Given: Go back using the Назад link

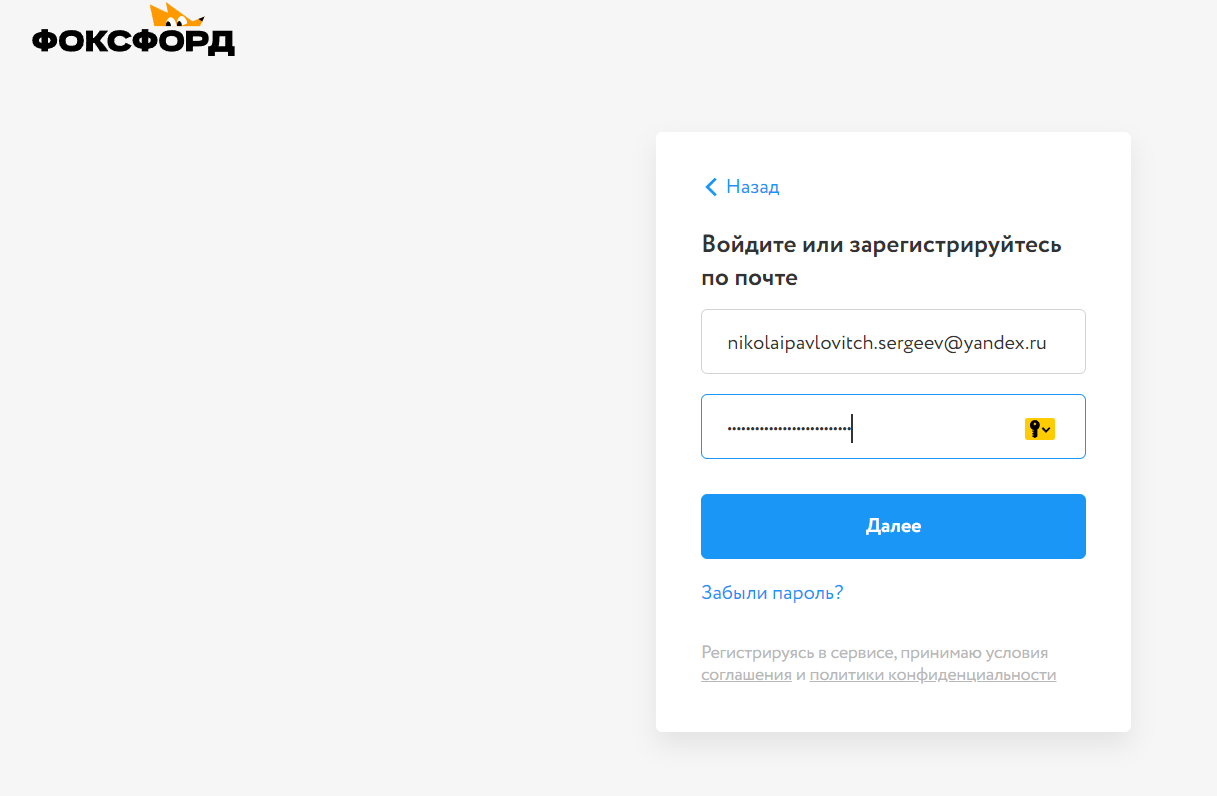Looking at the screenshot, I should tap(752, 187).
